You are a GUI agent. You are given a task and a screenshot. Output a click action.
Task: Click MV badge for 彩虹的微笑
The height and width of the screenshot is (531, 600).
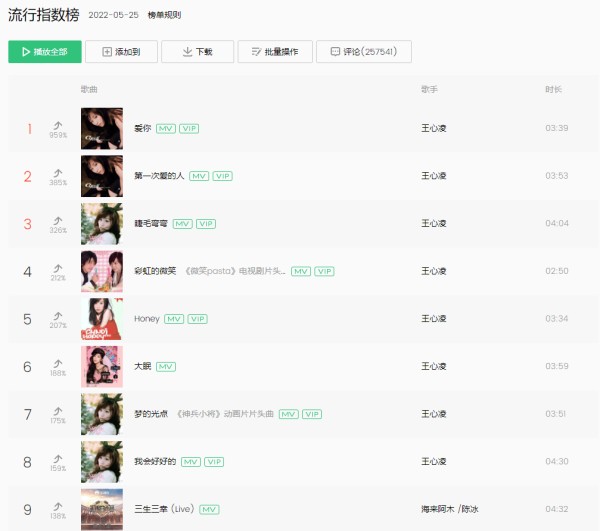pos(301,271)
